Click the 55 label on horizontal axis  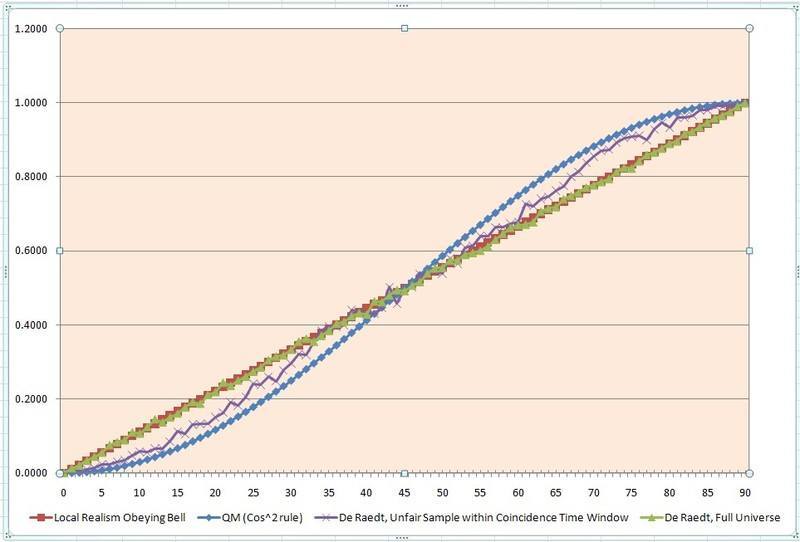pyautogui.click(x=480, y=493)
